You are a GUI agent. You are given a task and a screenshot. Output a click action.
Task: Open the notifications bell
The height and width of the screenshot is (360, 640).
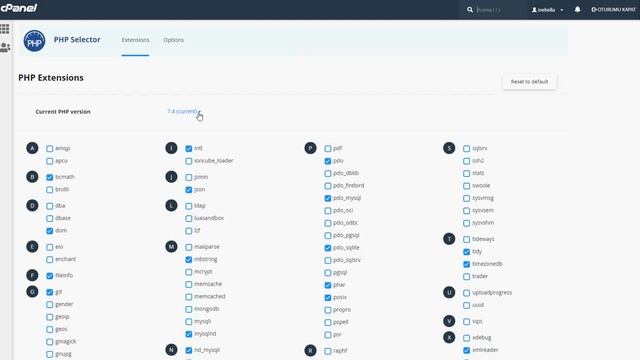tap(577, 9)
